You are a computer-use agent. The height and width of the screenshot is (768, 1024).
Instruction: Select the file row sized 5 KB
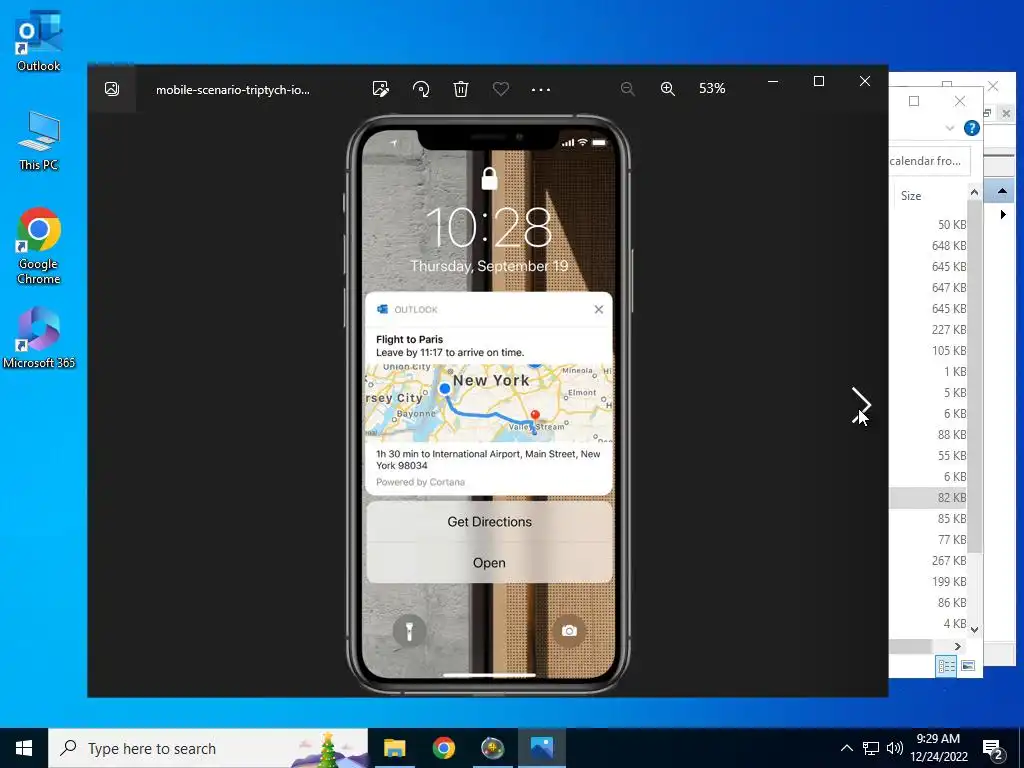coord(928,392)
